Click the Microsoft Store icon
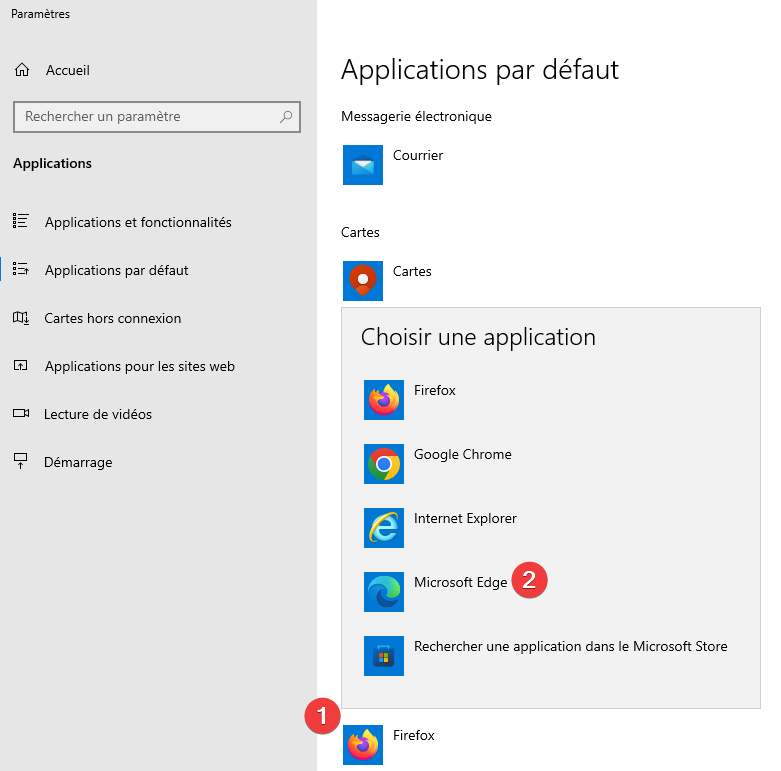Viewport: 781px width, 771px height. 384,656
